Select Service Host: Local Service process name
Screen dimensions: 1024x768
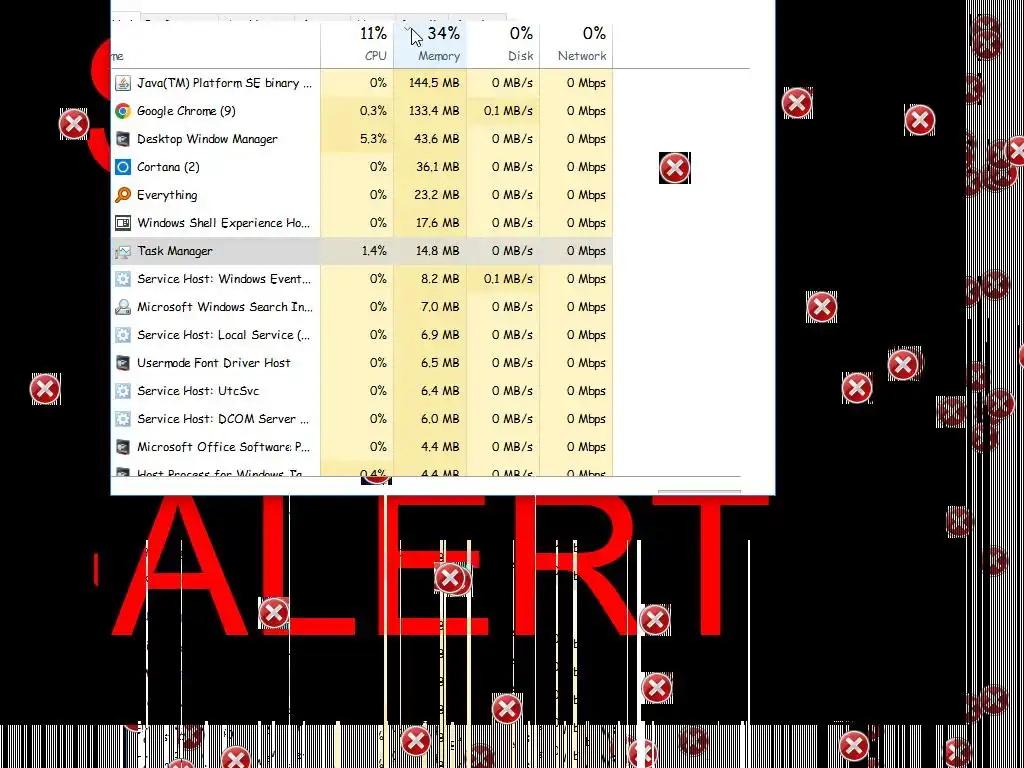[x=223, y=335]
